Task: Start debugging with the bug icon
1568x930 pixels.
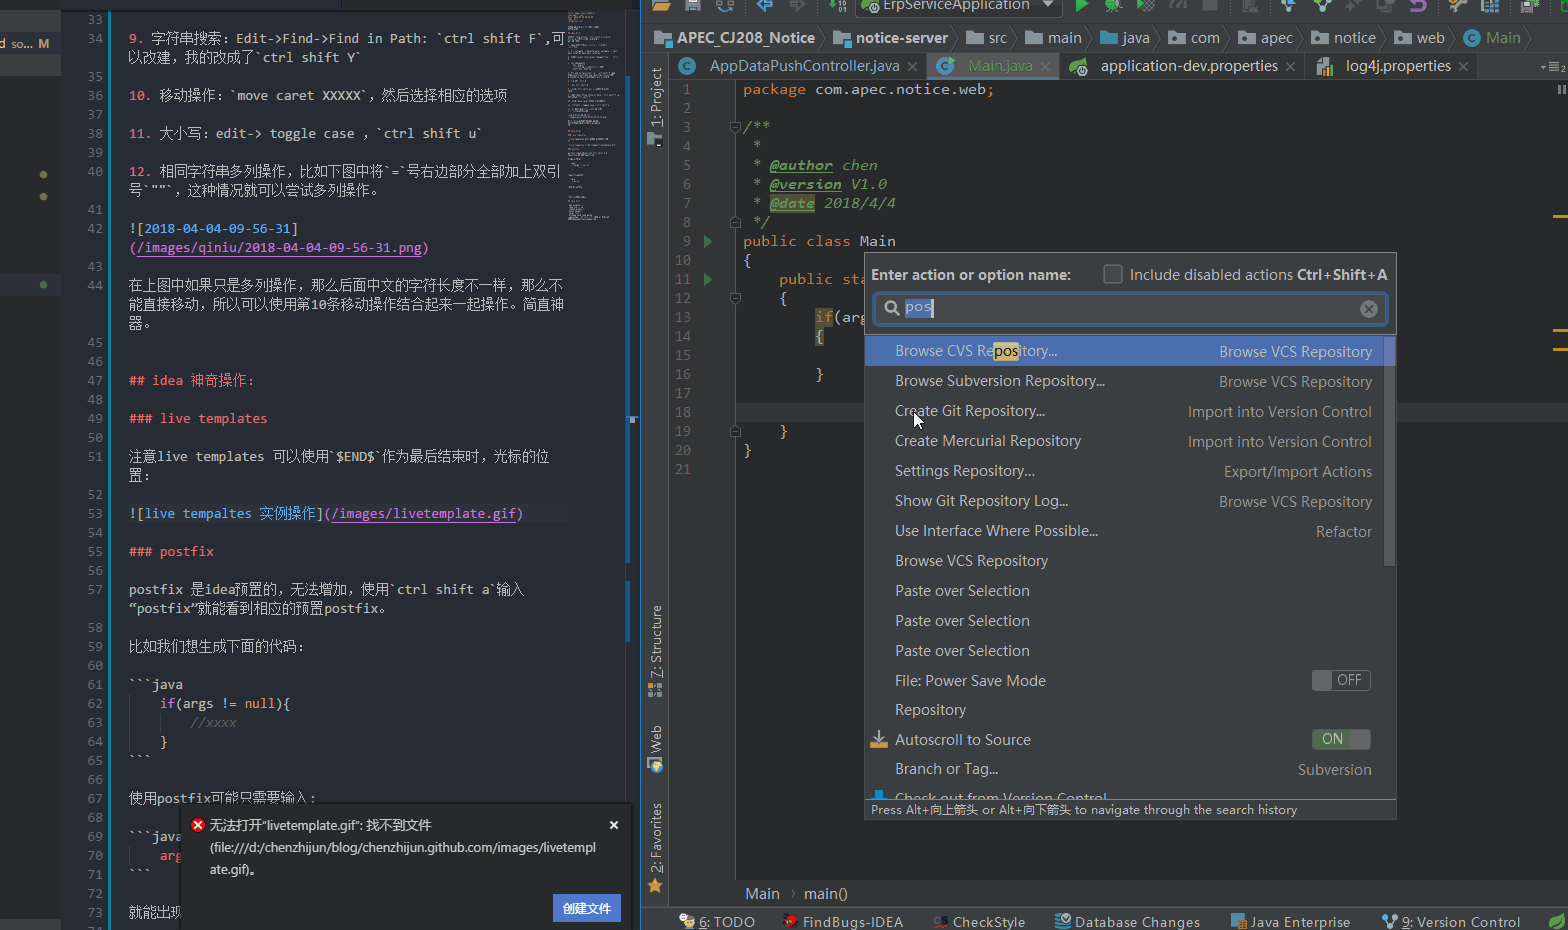Action: click(1113, 5)
